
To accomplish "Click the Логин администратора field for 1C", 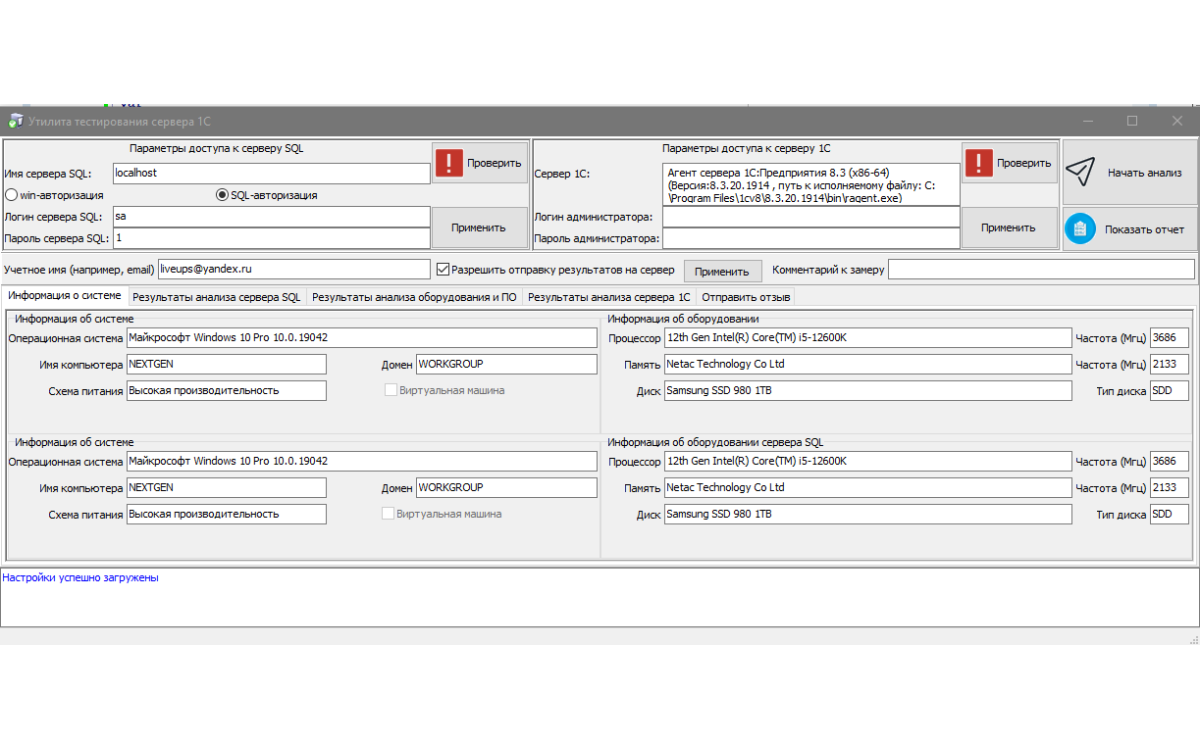I will tap(810, 217).
